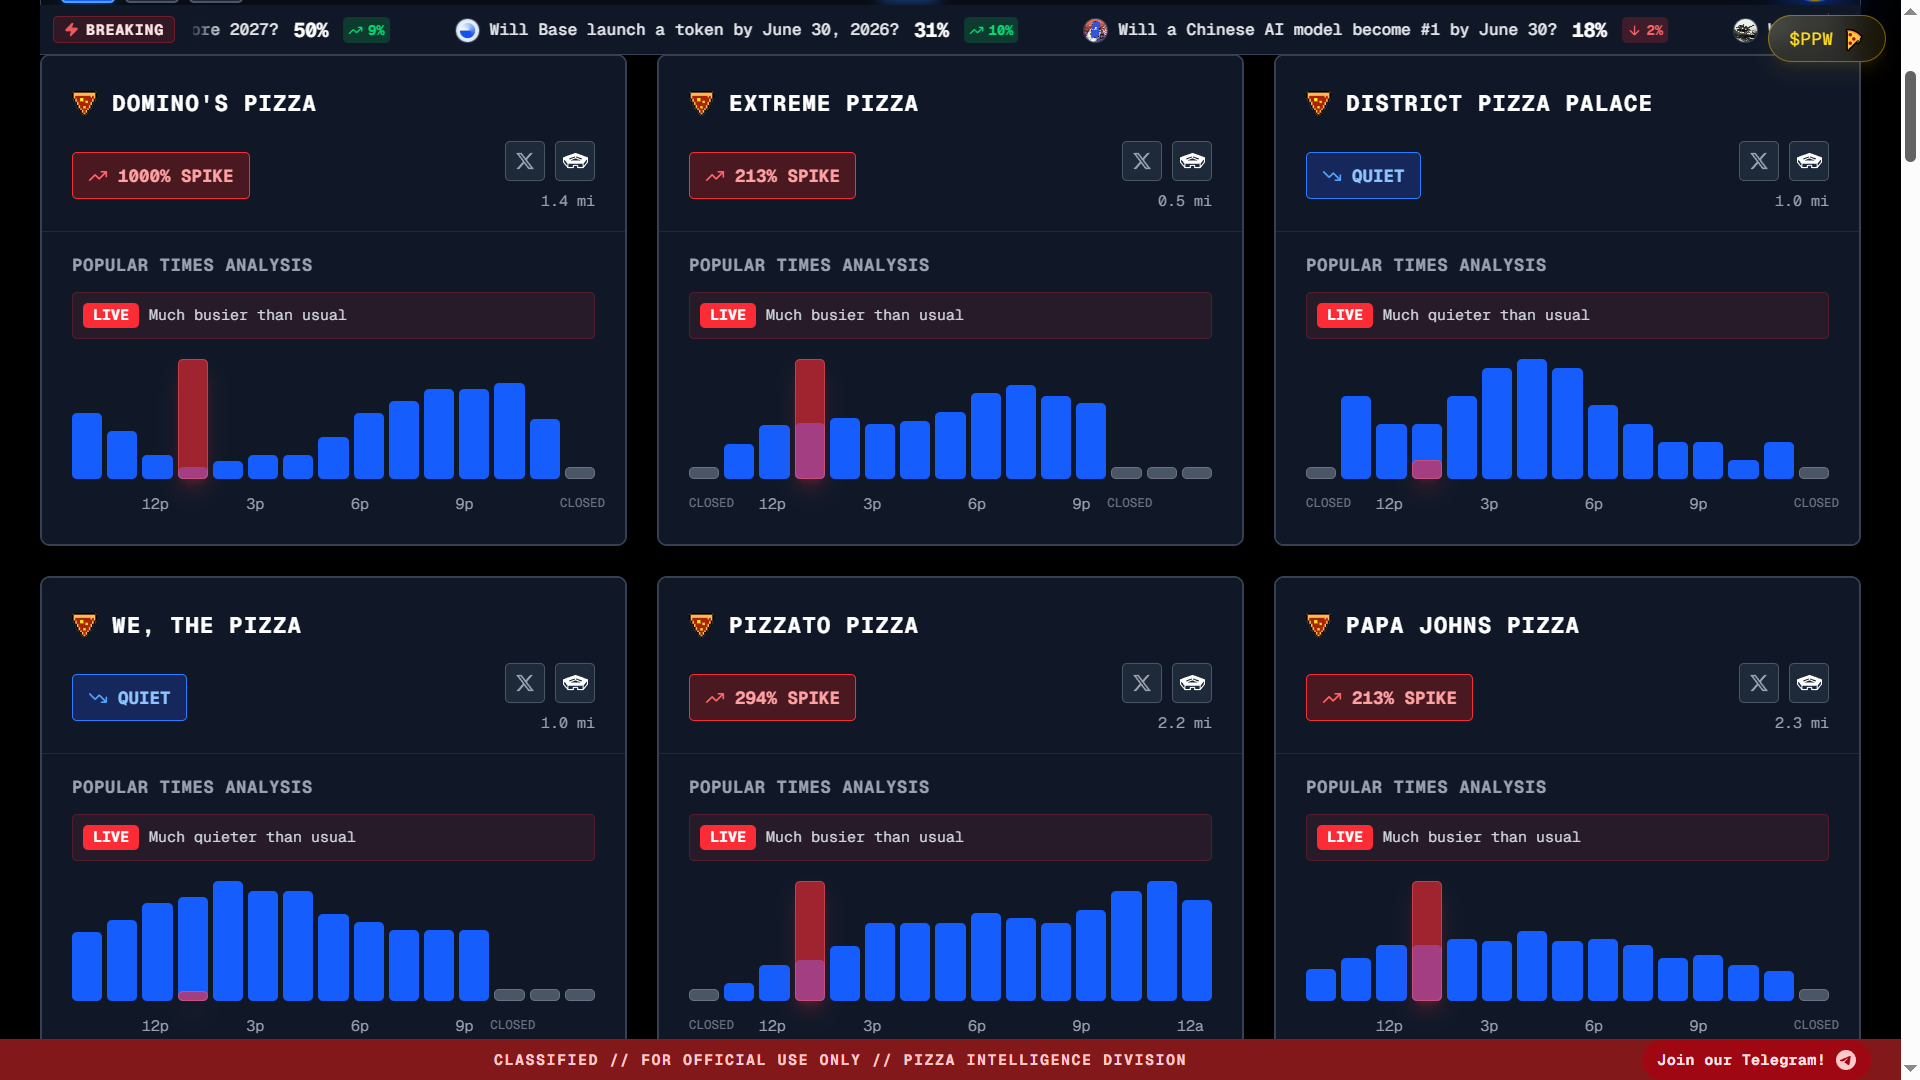Click the BREAKING label in the news ticker
The width and height of the screenshot is (1920, 1080).
click(x=114, y=30)
